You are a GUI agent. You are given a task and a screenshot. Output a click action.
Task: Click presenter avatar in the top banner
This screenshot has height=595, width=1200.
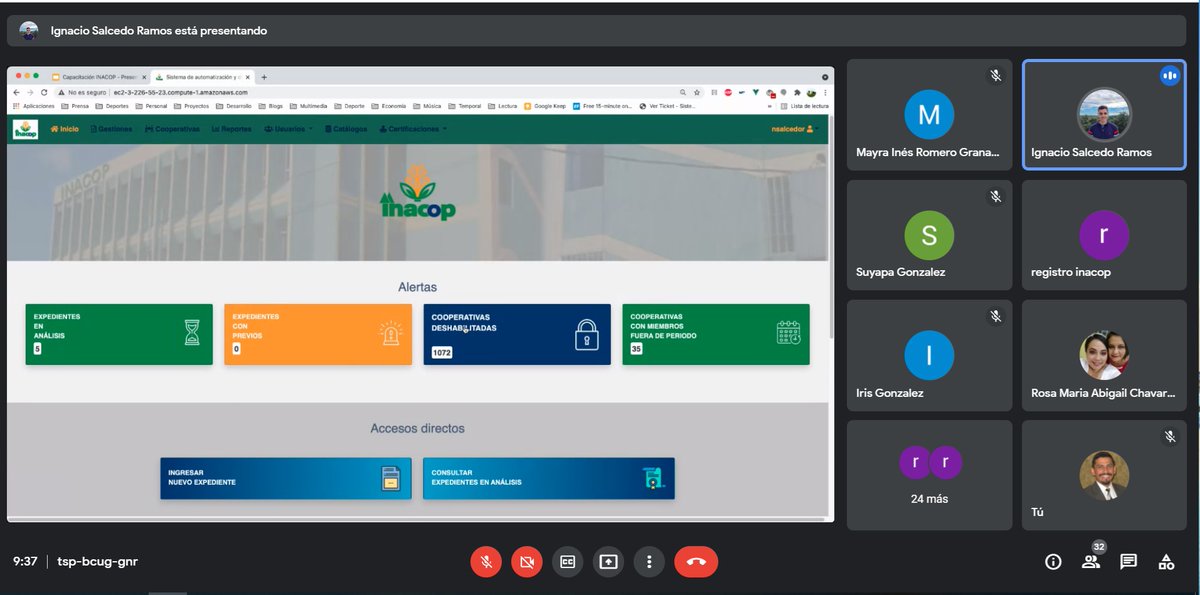29,31
